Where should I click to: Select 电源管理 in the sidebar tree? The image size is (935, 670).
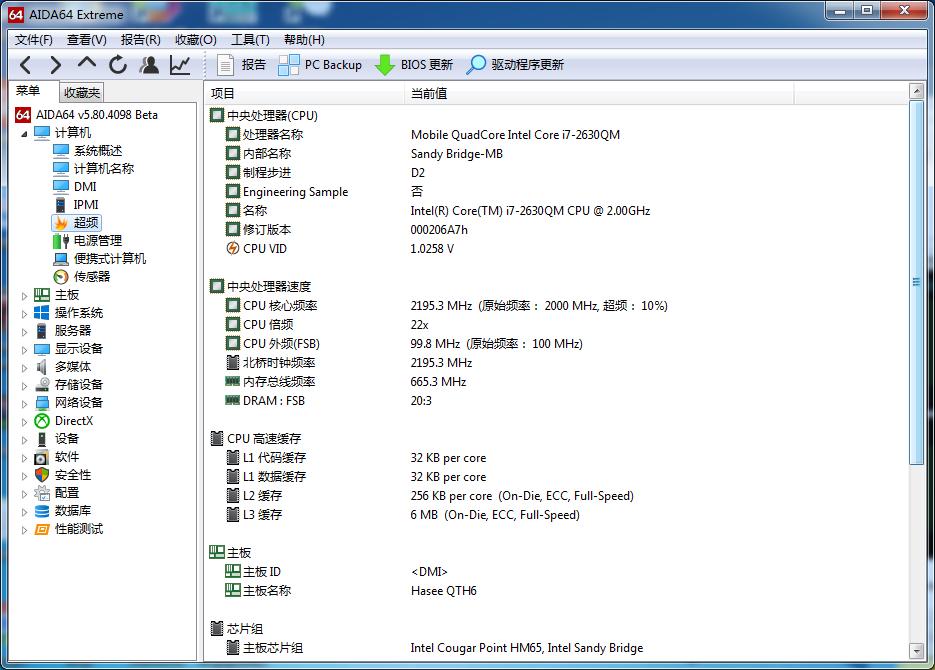pyautogui.click(x=98, y=241)
